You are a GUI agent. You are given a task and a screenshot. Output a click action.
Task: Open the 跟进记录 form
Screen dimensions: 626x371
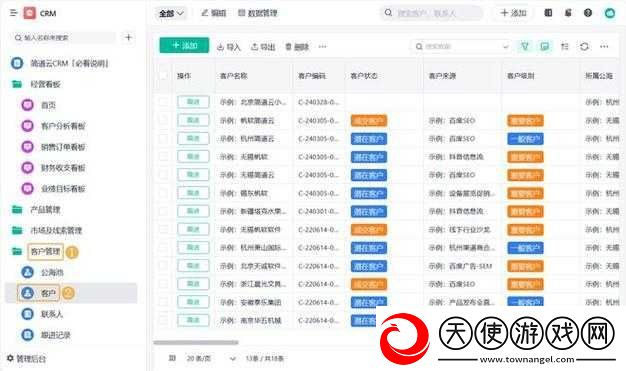pos(46,335)
